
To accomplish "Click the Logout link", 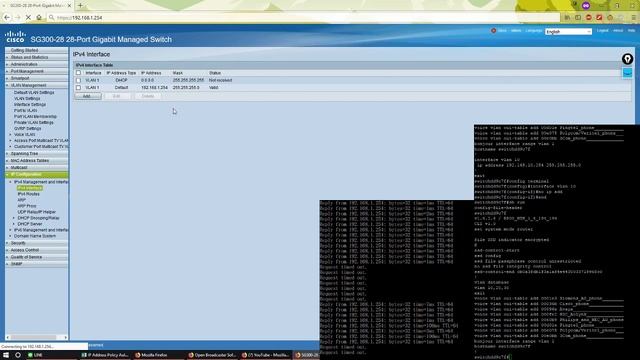I will (x=602, y=31).
